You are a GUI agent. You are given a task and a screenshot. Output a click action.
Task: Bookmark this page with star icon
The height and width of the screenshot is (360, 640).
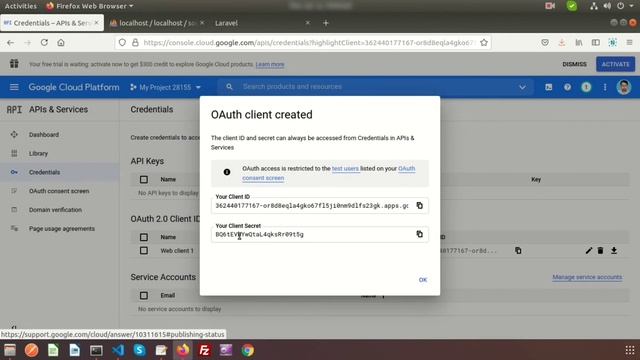coord(484,42)
